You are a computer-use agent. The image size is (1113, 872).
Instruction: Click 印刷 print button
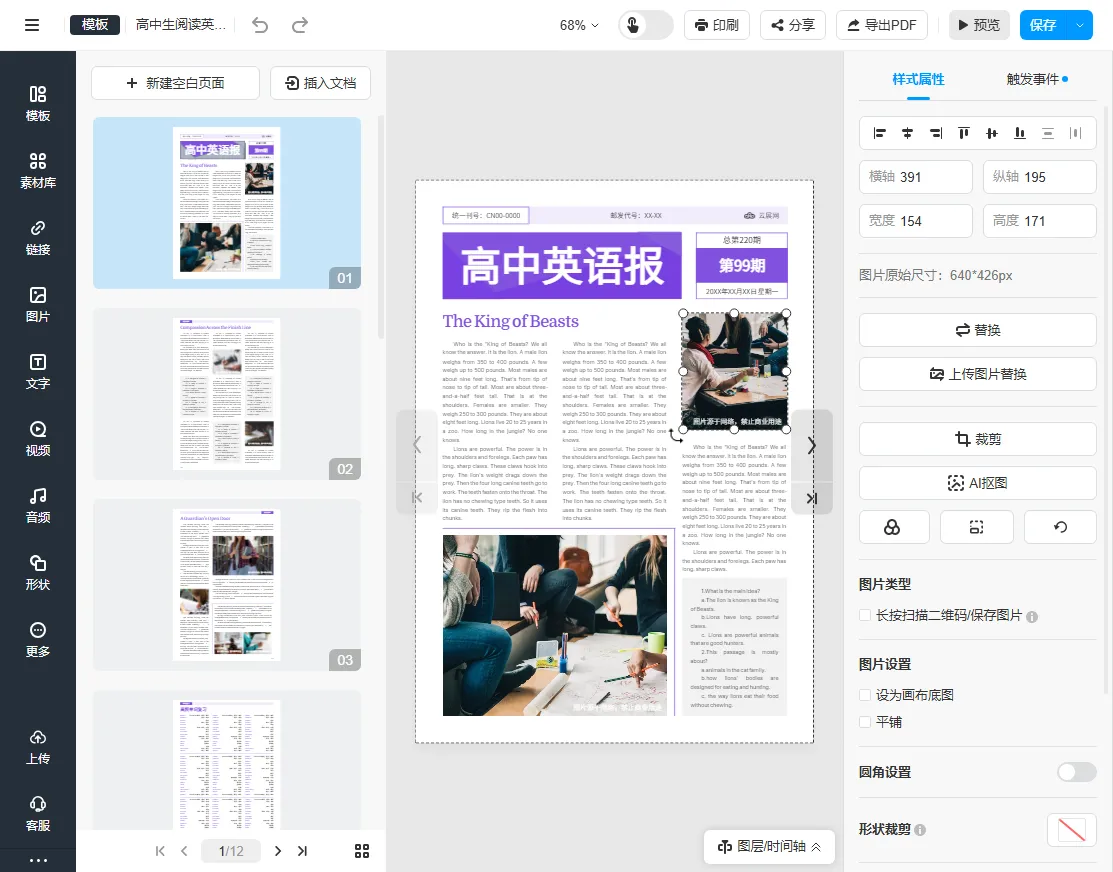pyautogui.click(x=717, y=26)
